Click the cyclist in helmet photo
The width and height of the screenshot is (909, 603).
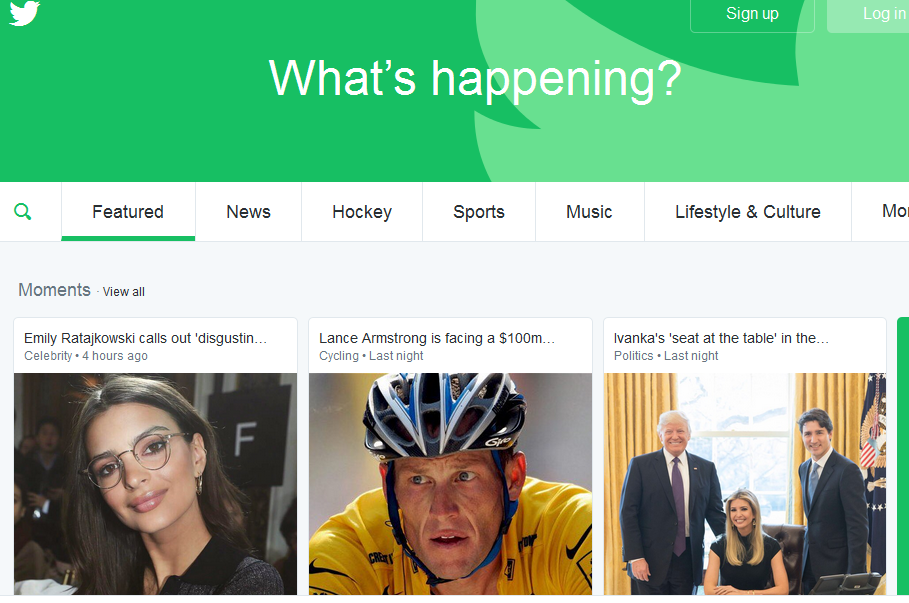pyautogui.click(x=450, y=484)
